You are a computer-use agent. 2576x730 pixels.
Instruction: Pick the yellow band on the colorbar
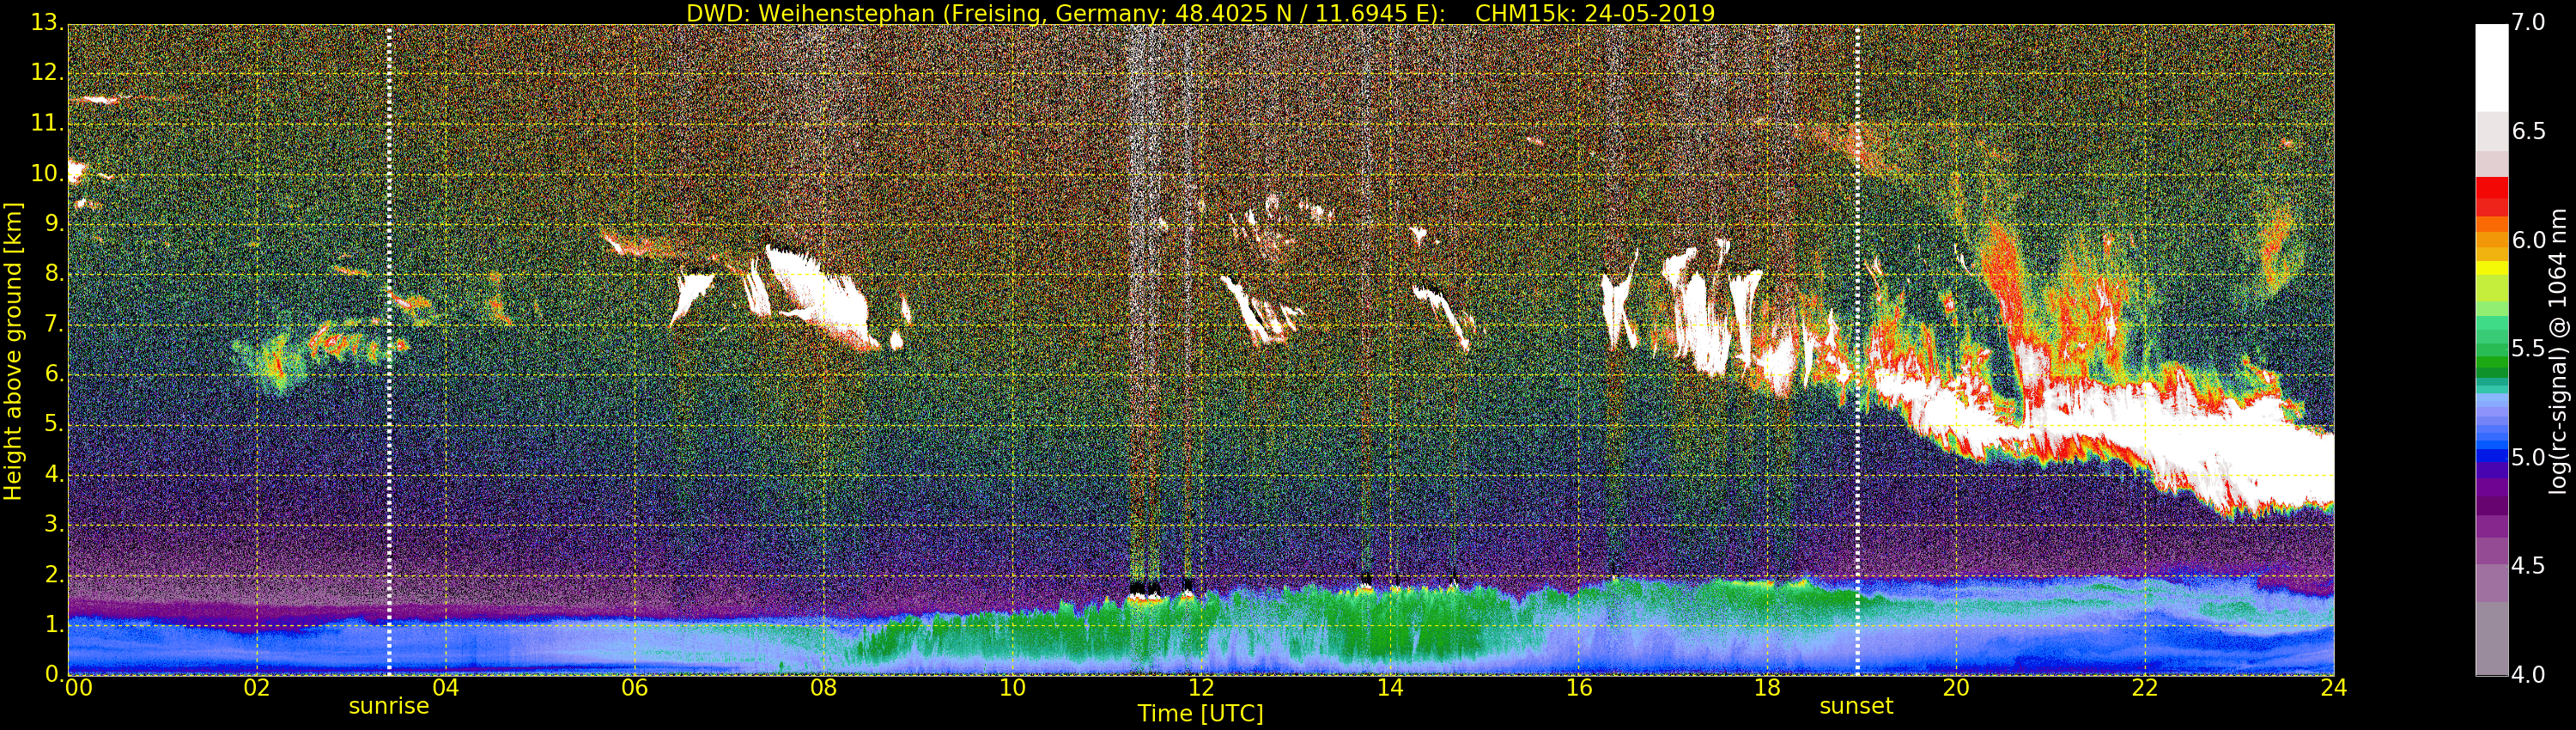pos(2491,268)
